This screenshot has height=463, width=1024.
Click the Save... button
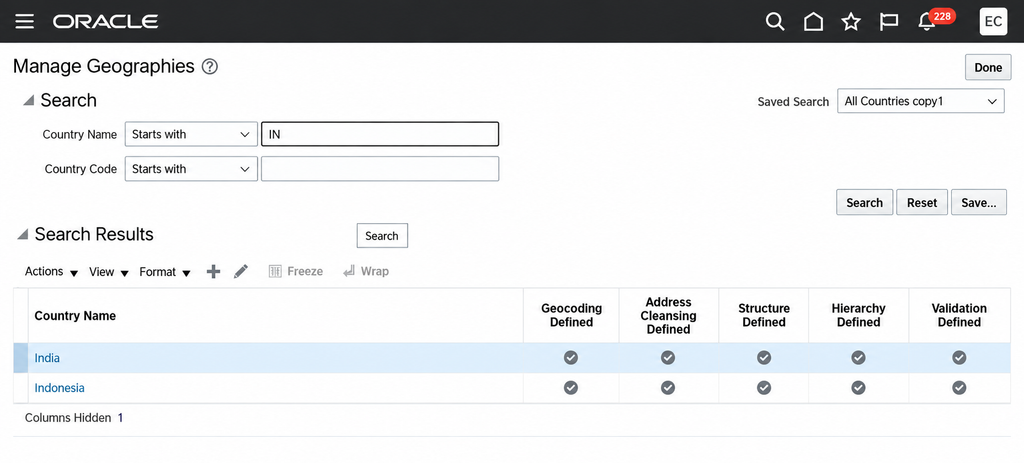click(979, 202)
